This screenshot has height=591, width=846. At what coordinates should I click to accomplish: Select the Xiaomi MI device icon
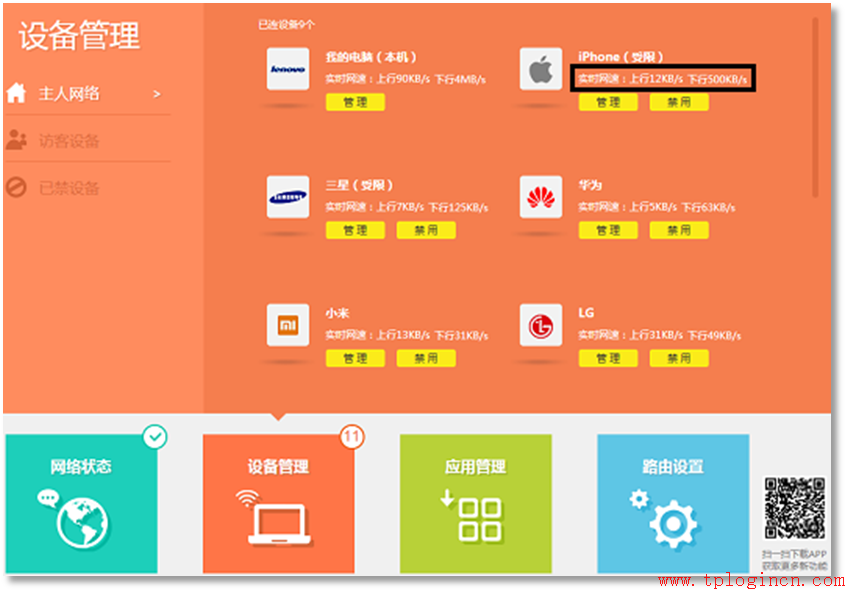[288, 325]
